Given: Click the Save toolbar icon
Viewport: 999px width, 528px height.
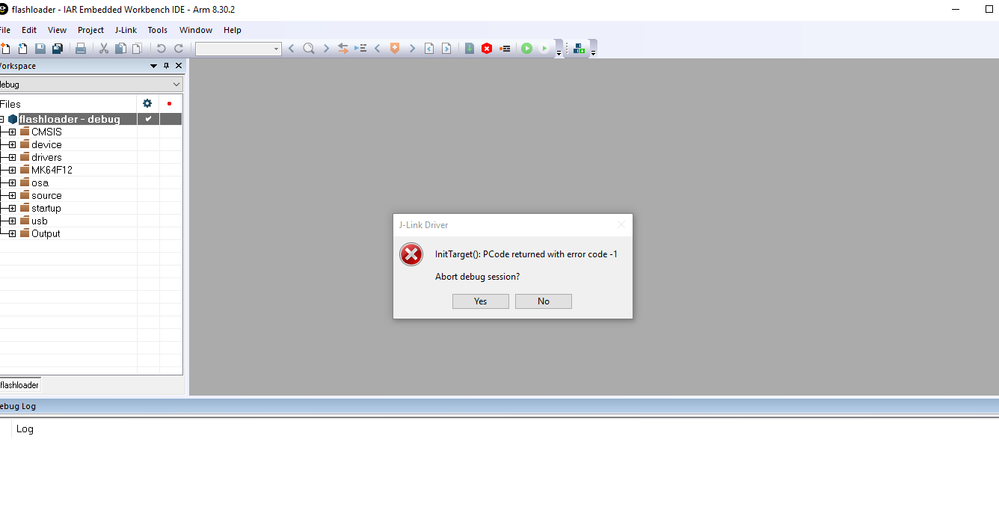Looking at the screenshot, I should pos(40,48).
